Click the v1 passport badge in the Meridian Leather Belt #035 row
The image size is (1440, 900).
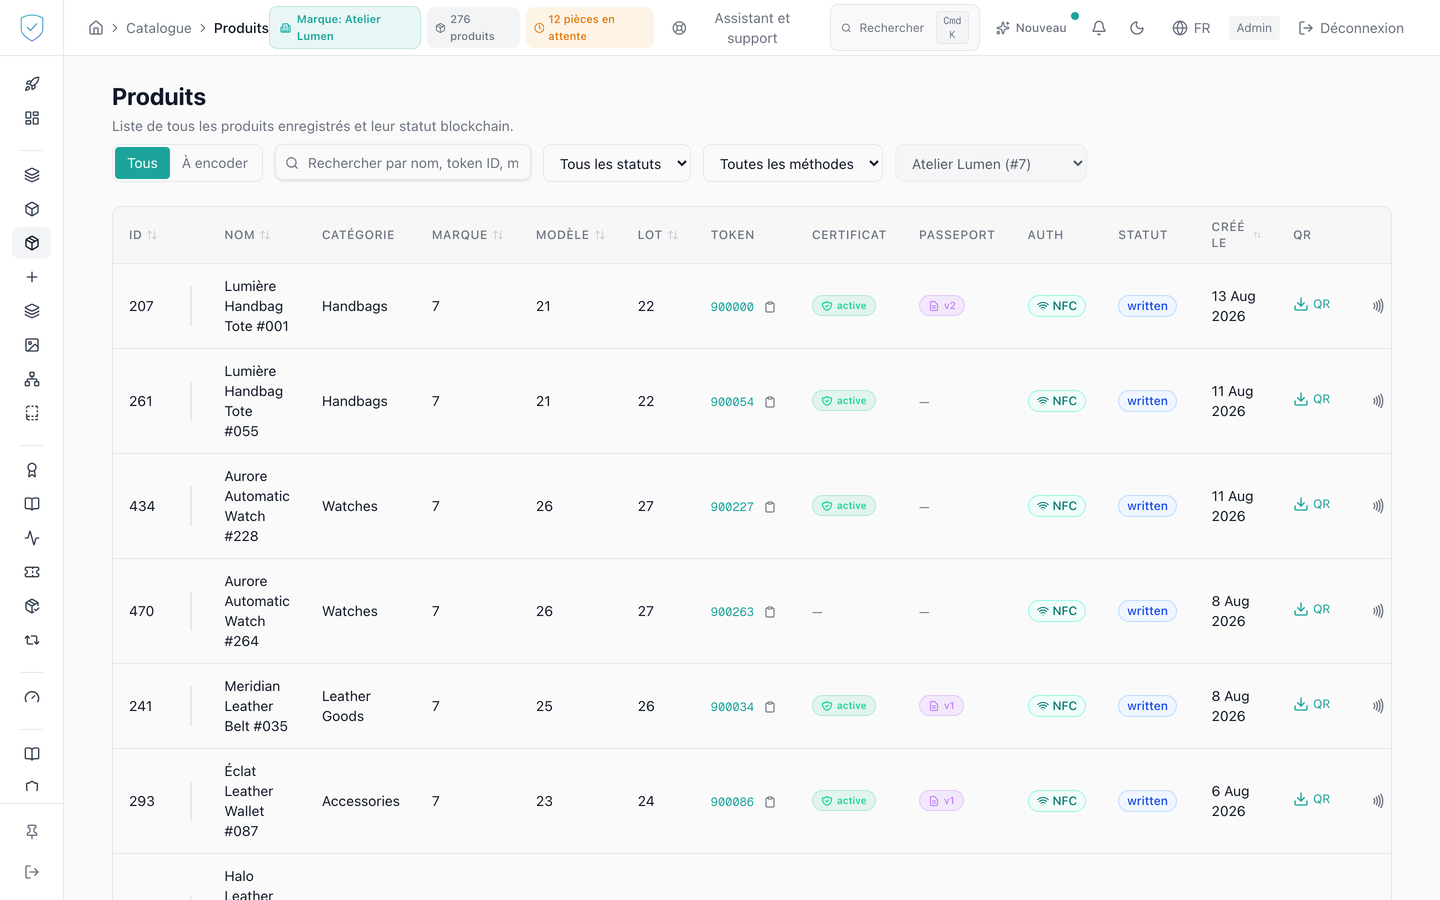(941, 706)
